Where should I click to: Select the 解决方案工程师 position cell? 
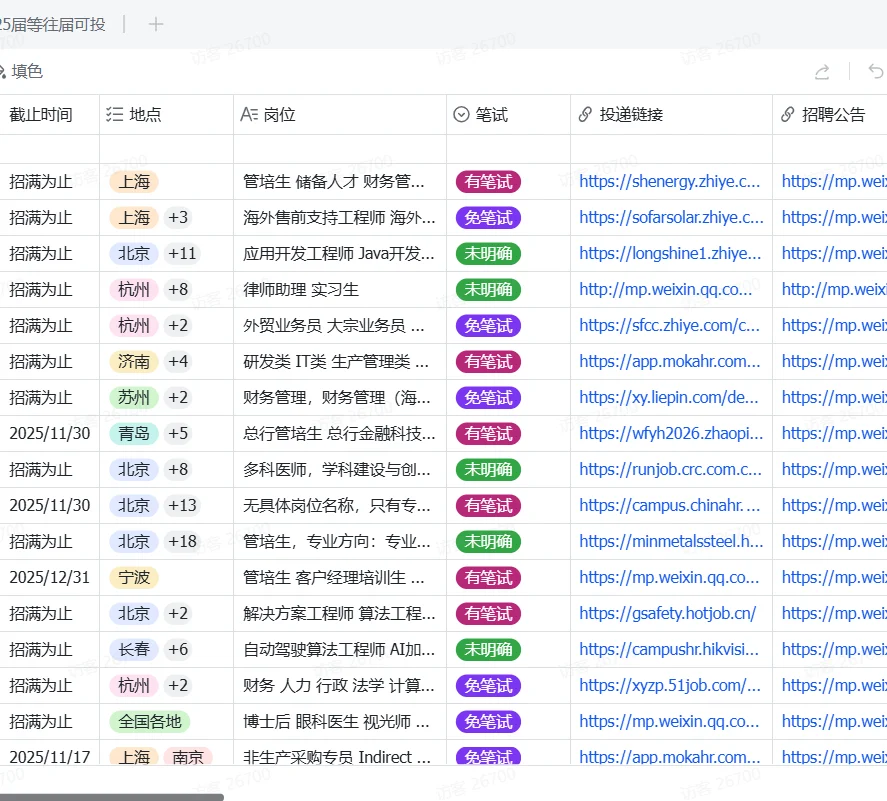(340, 614)
